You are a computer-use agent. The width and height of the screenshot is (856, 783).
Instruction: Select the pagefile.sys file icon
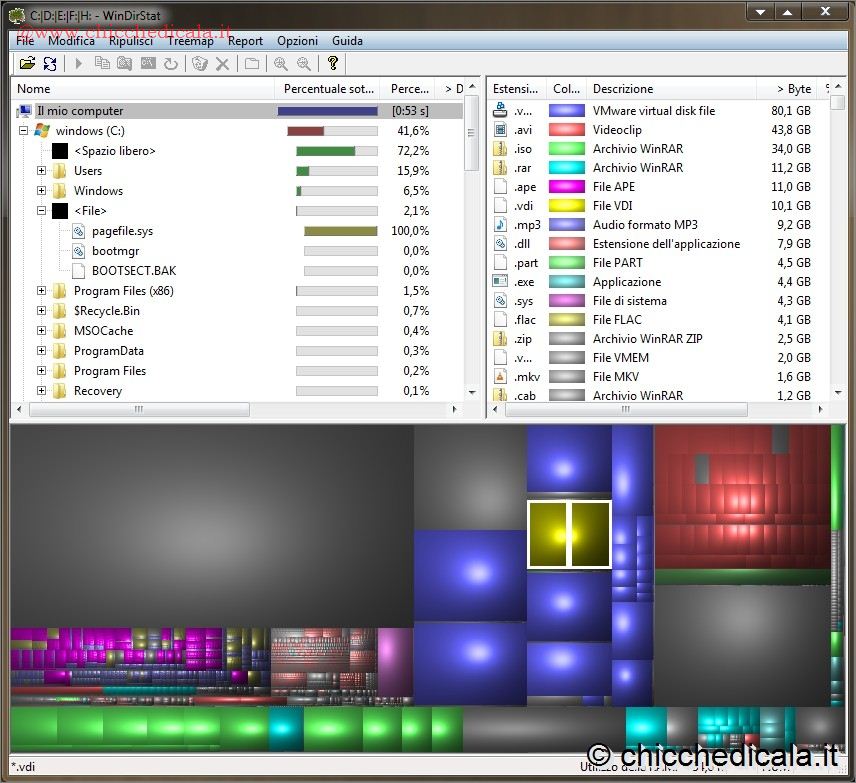tap(80, 231)
